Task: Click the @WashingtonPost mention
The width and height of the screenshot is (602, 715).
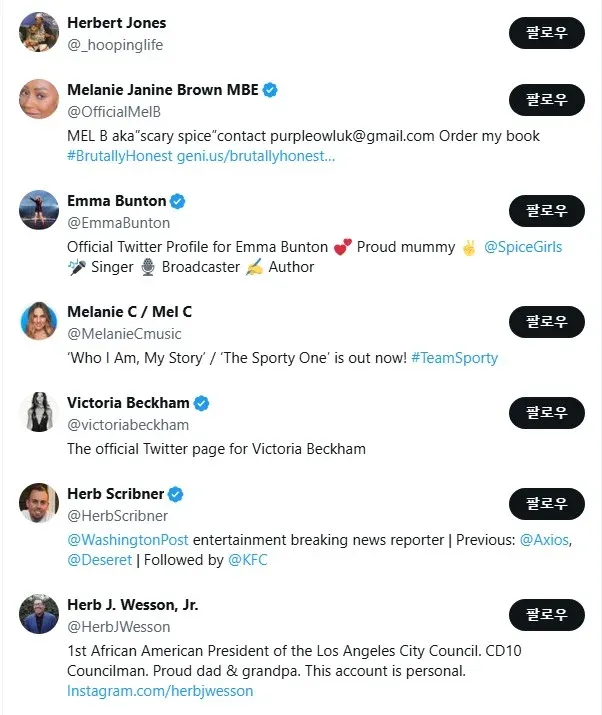Action: coord(128,539)
